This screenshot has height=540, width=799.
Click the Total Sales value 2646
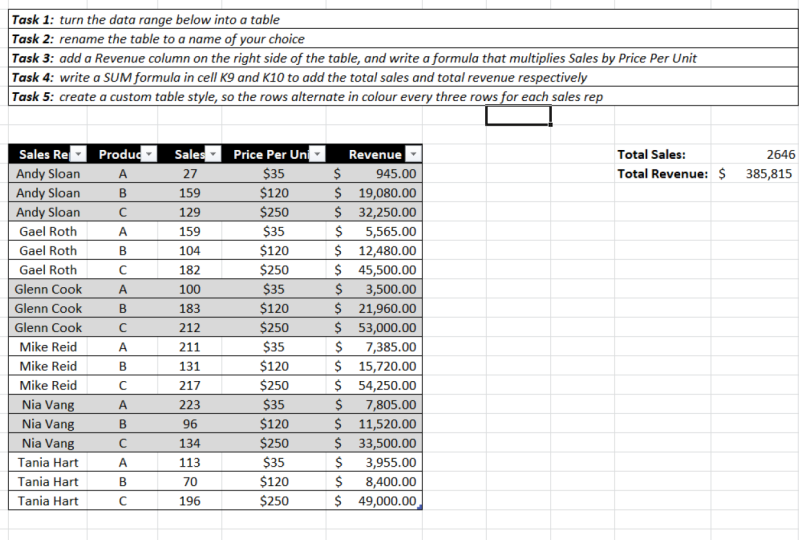point(755,154)
